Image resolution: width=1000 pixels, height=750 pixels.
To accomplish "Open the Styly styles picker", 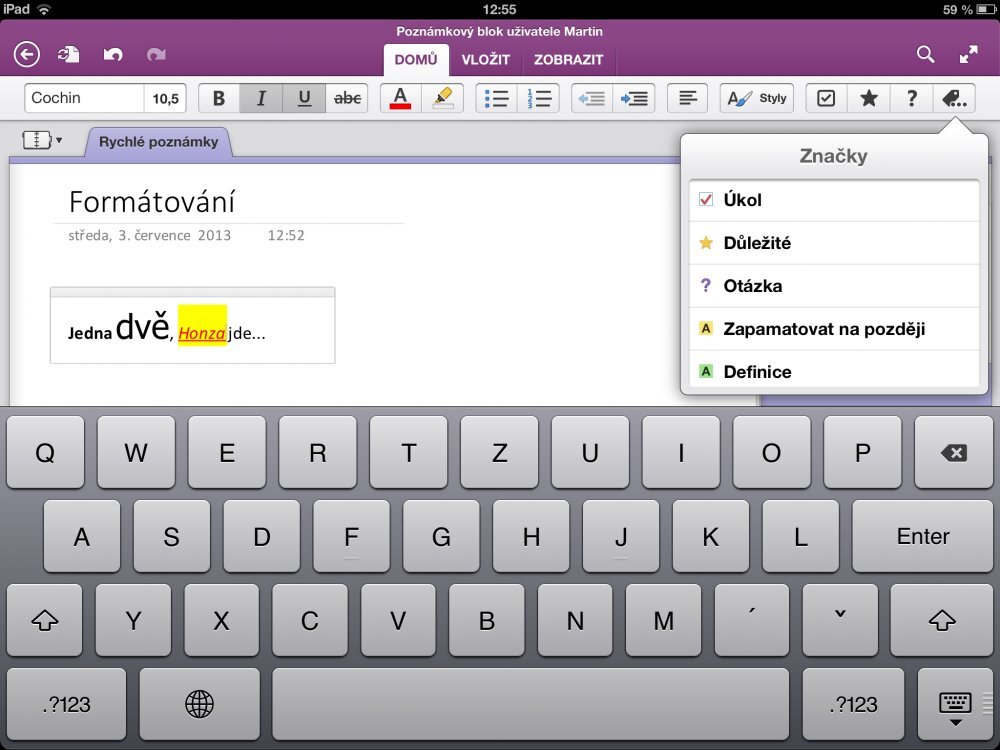I will [756, 97].
